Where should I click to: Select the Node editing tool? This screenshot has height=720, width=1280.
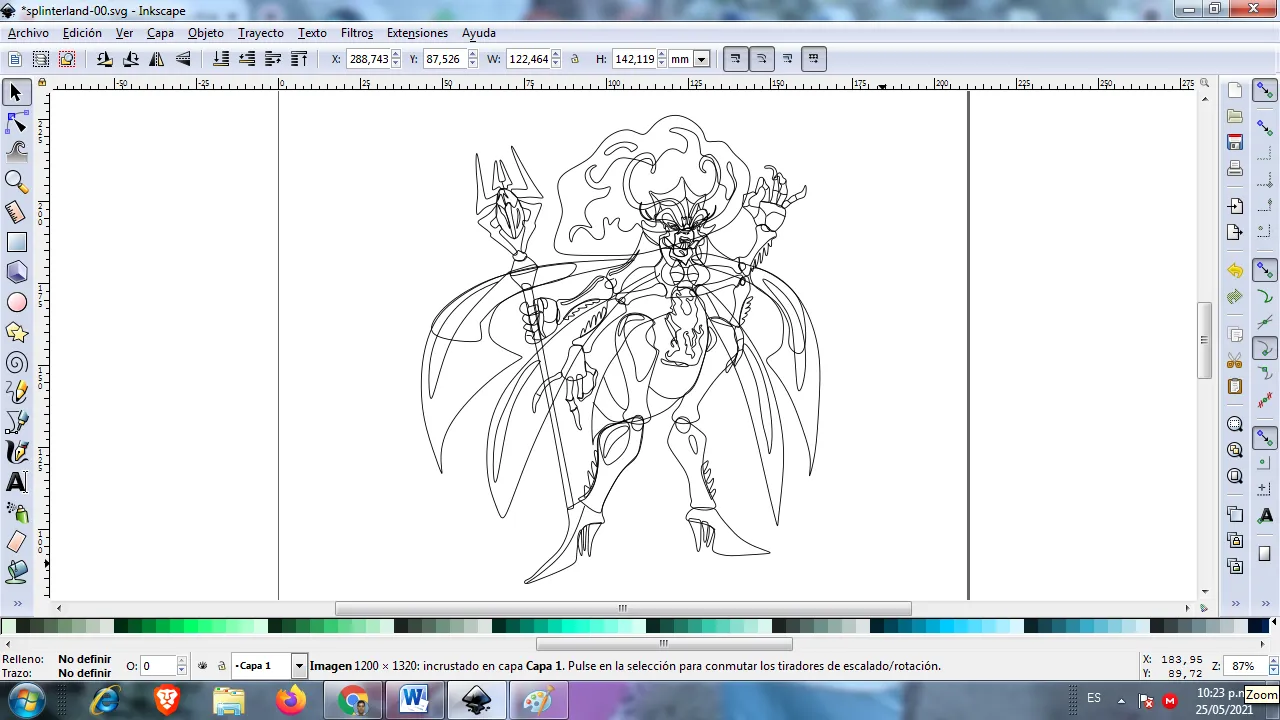[16, 123]
